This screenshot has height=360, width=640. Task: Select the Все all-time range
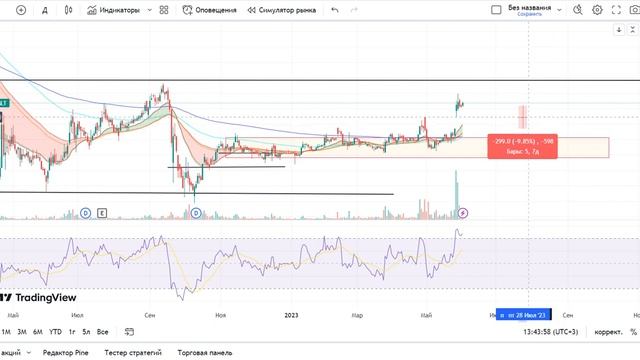102,332
